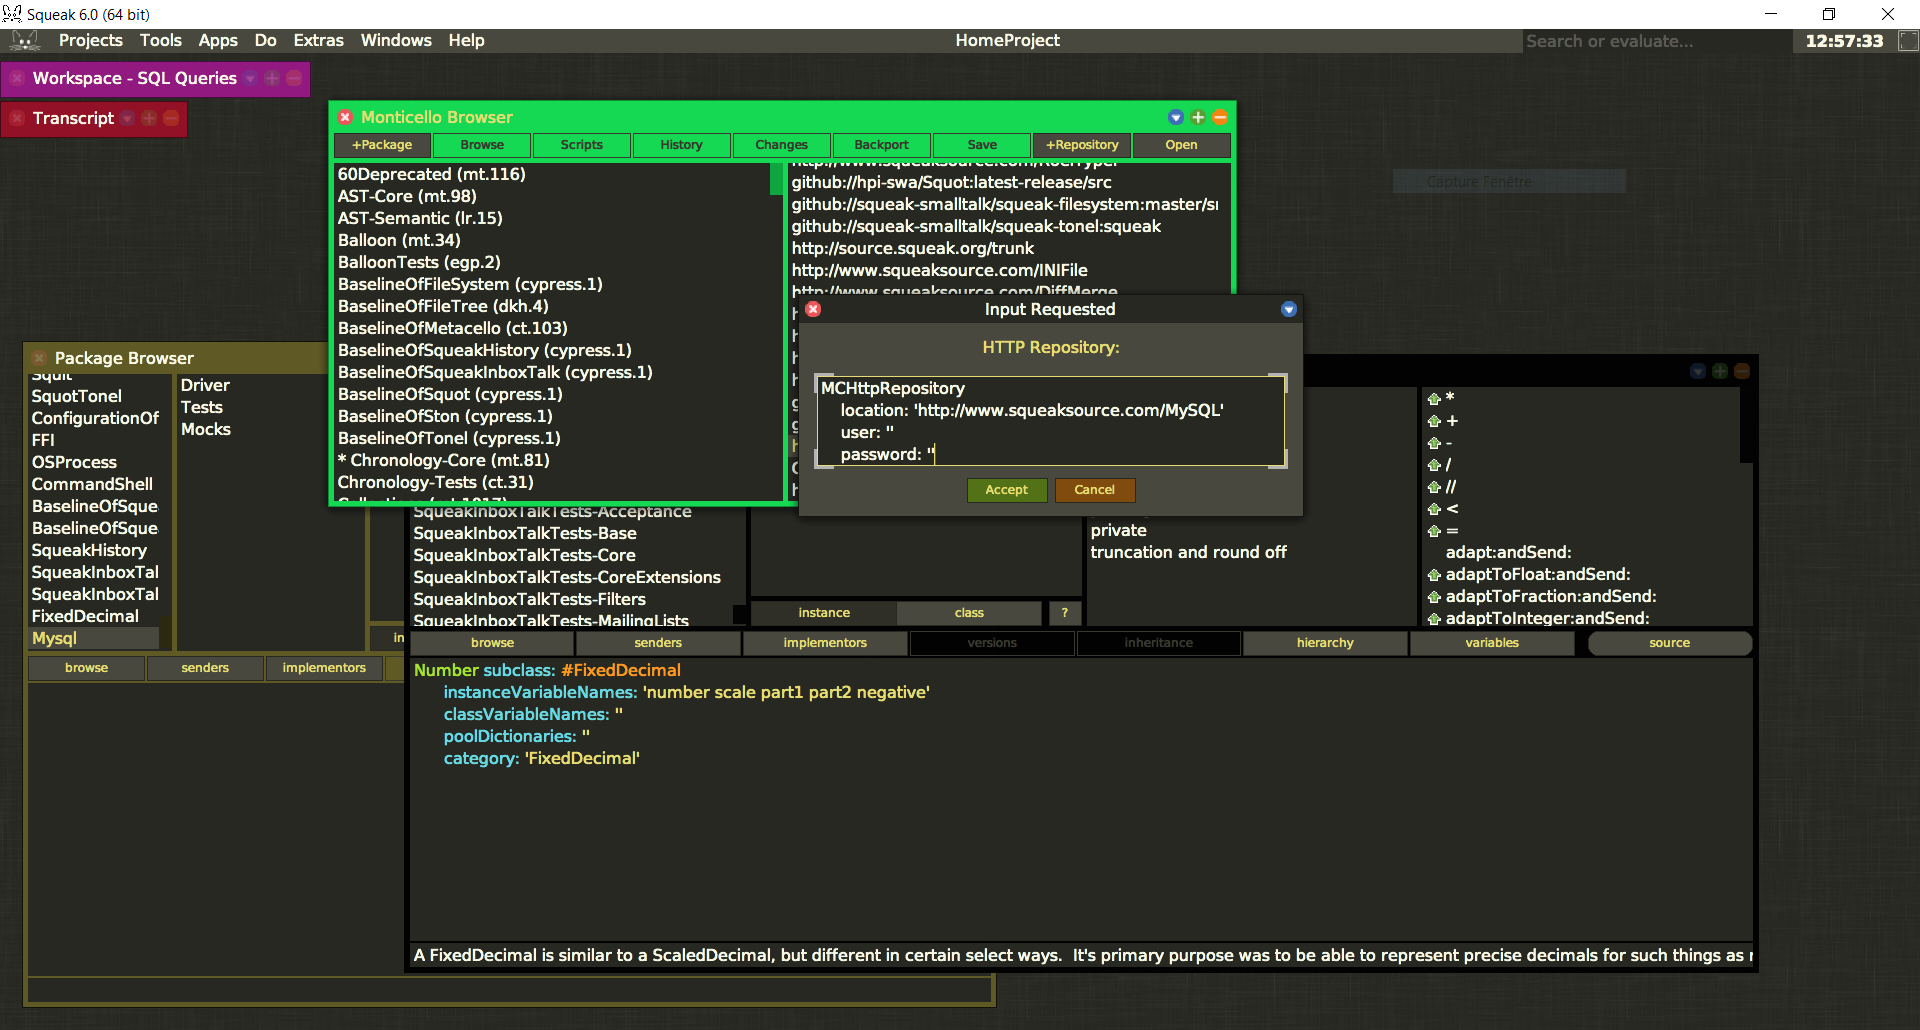Click the hierarchy button in class browser
The width and height of the screenshot is (1920, 1030).
(1325, 643)
